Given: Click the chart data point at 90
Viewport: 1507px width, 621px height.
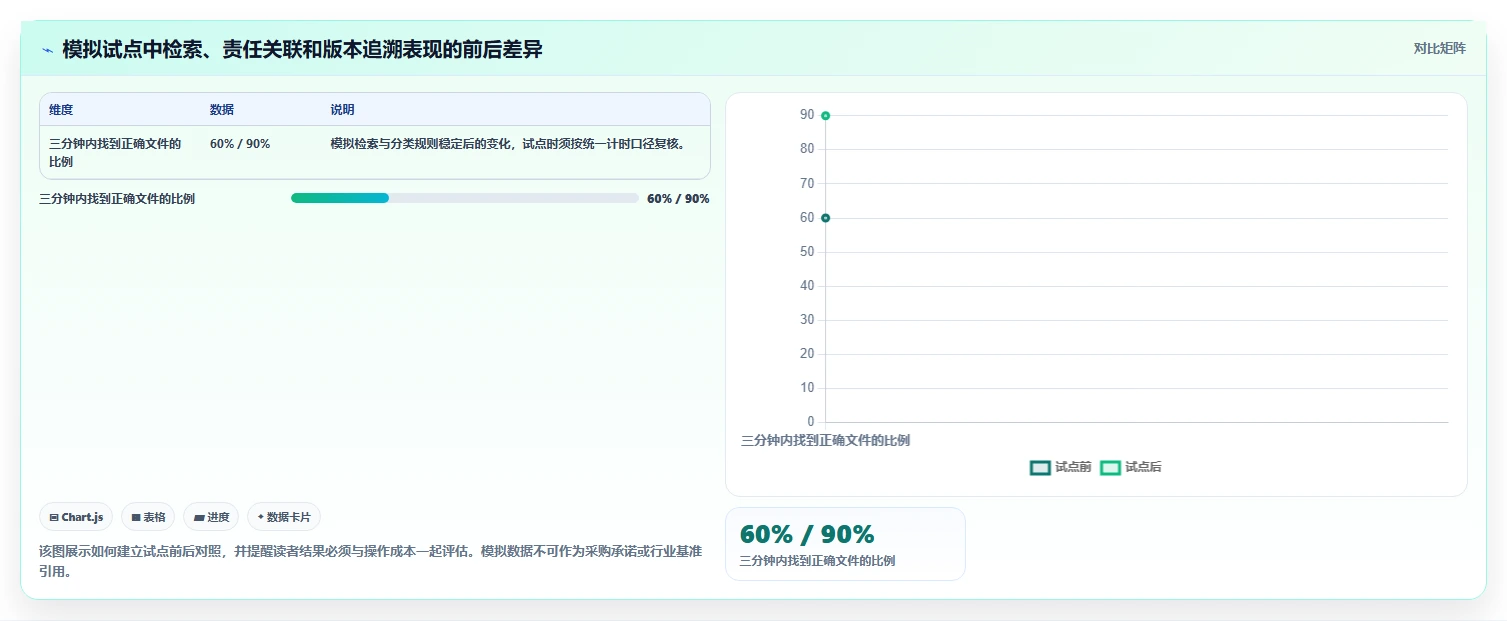Looking at the screenshot, I should coord(825,116).
